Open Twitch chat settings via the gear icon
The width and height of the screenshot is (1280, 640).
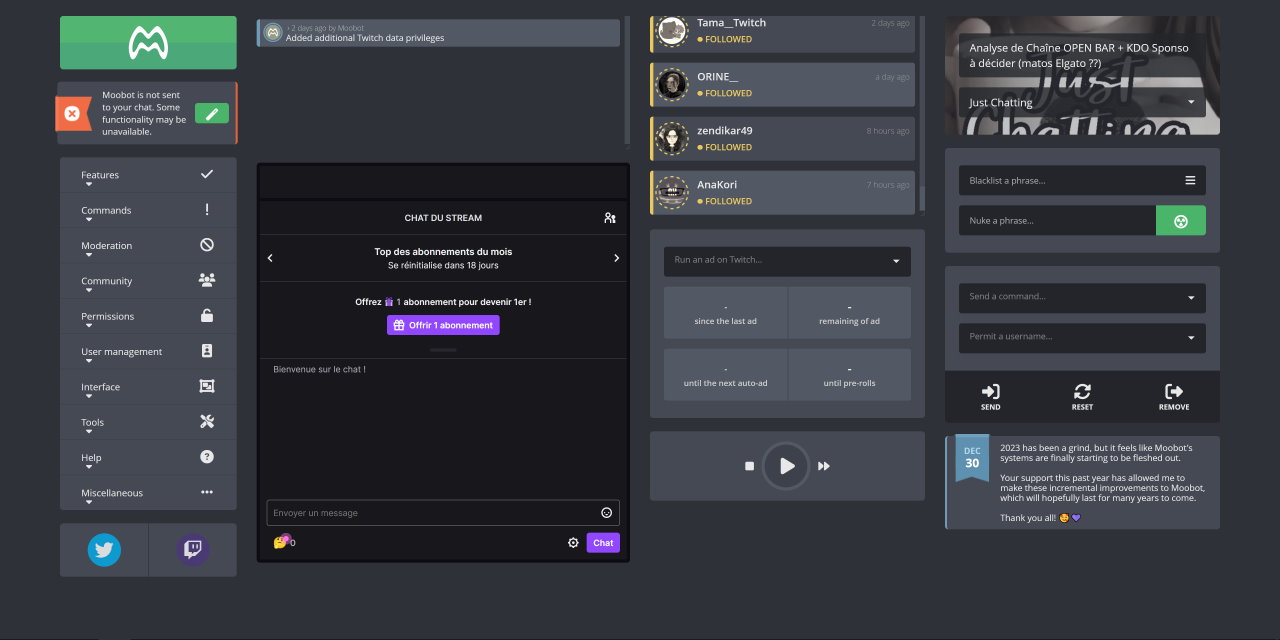(573, 542)
